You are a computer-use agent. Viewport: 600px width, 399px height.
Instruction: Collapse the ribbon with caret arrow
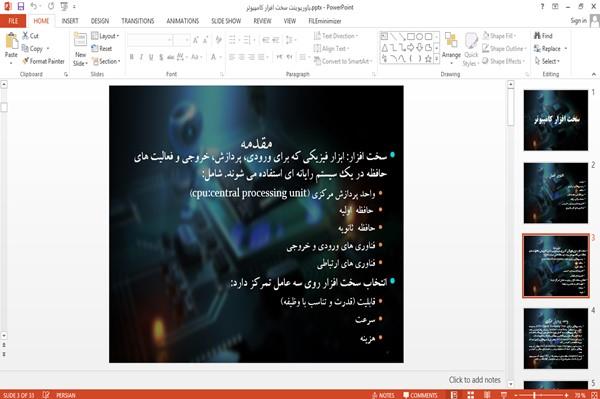click(x=593, y=74)
